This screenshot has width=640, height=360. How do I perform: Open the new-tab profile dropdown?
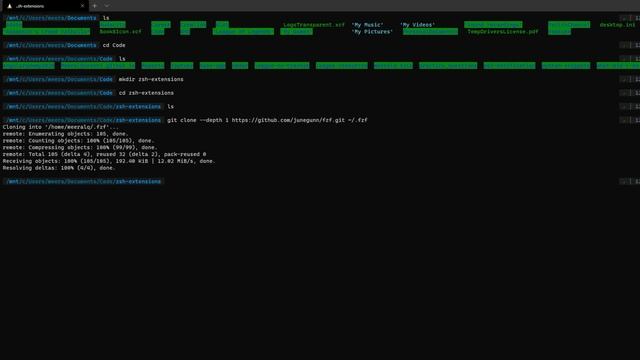pyautogui.click(x=107, y=6)
